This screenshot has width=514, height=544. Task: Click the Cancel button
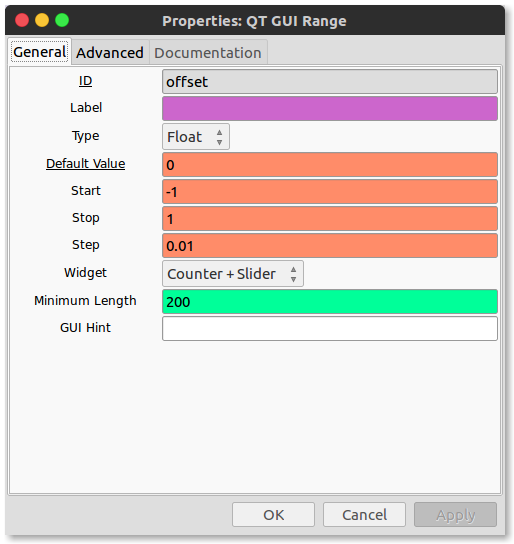tap(364, 515)
